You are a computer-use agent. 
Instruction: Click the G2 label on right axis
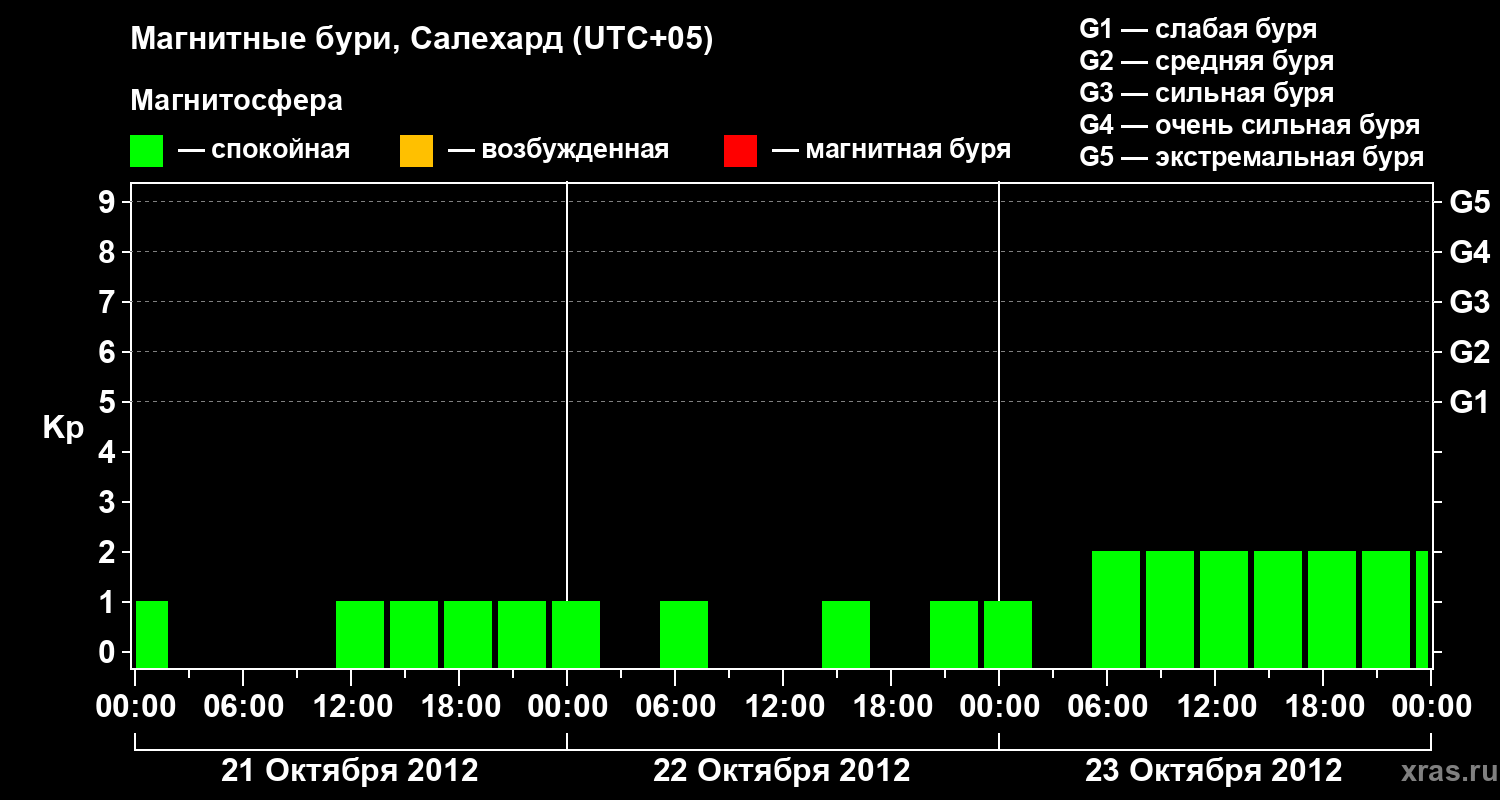pyautogui.click(x=1469, y=353)
